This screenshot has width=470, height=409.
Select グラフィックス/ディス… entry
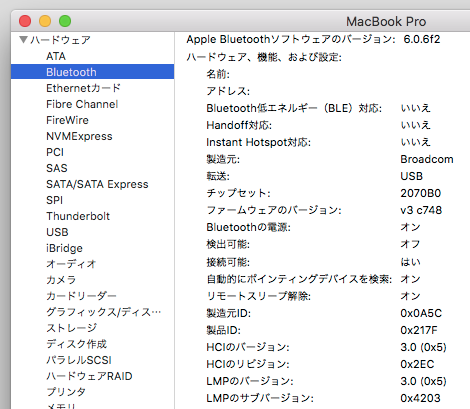[103, 312]
